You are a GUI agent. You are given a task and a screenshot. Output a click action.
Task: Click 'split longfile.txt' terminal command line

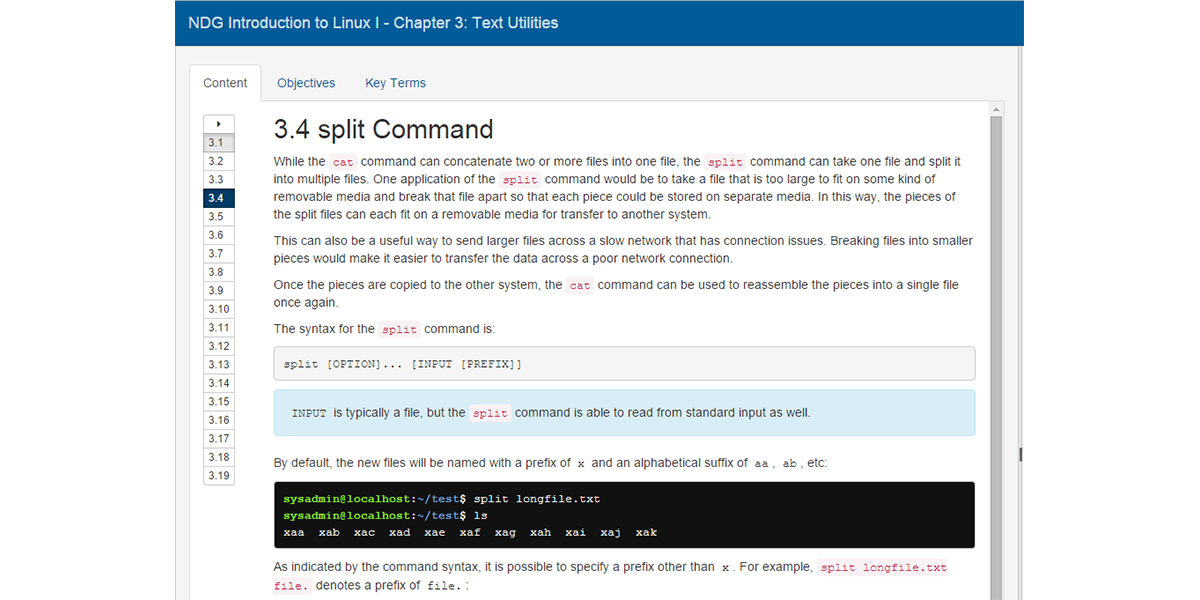[441, 499]
